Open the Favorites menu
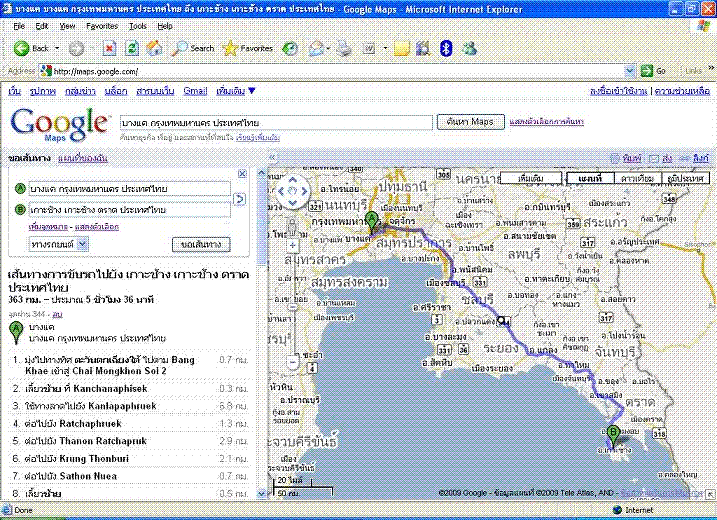Screen dimensions: 717x520 101,25
